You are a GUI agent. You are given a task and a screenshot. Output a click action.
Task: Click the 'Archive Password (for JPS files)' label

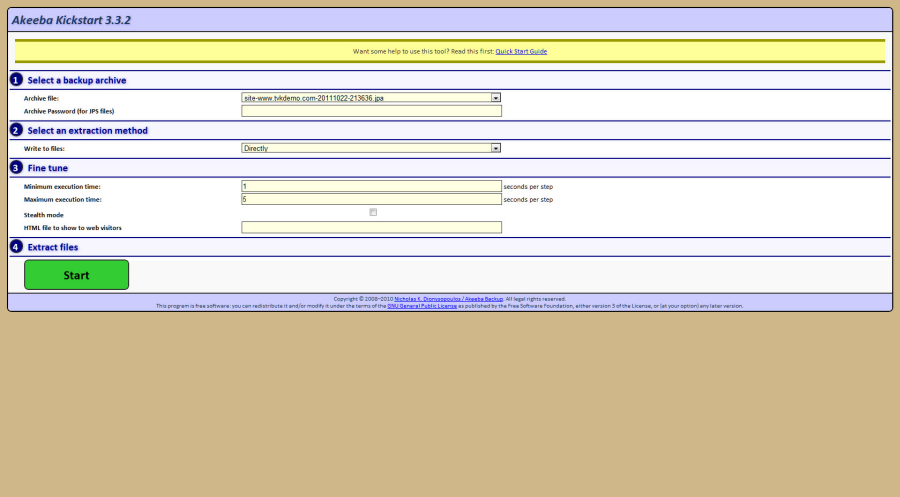(69, 111)
